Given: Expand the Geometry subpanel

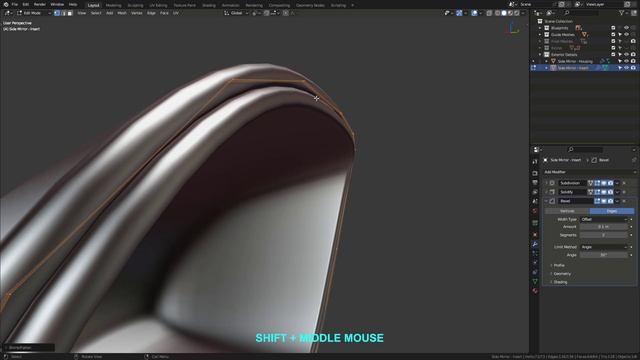Looking at the screenshot, I should [562, 273].
